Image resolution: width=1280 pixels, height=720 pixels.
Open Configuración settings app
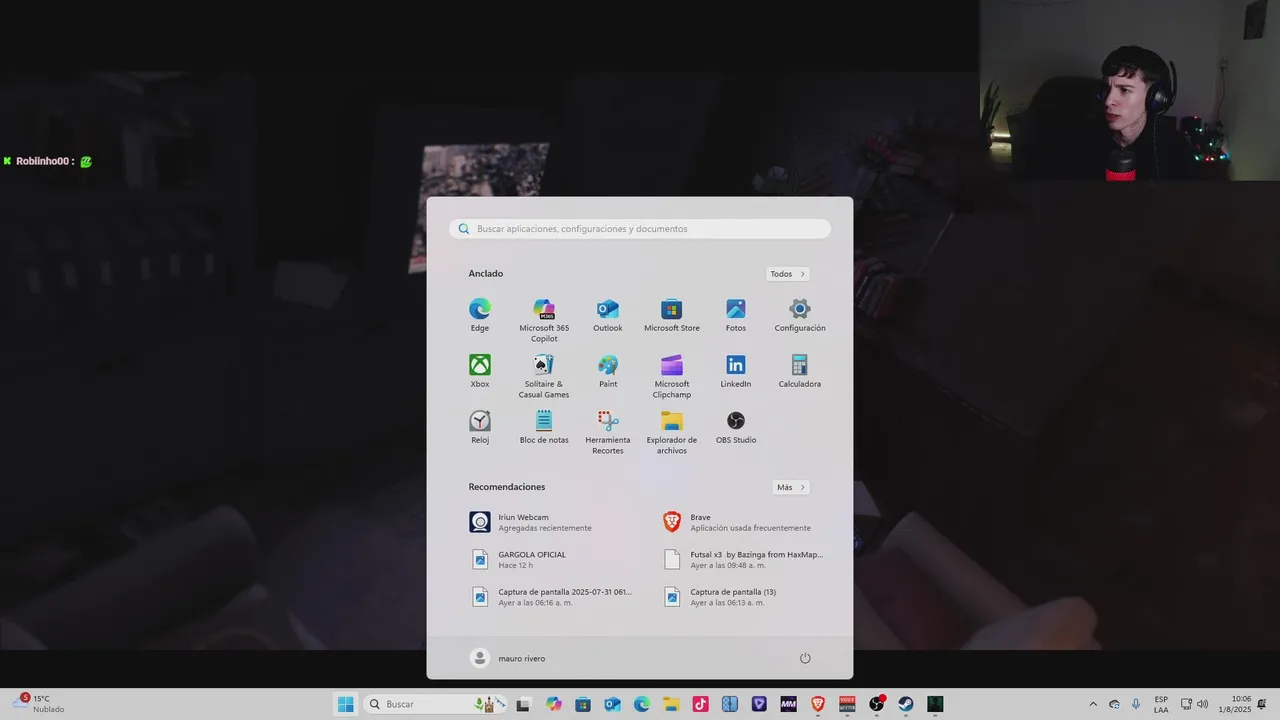tap(800, 314)
